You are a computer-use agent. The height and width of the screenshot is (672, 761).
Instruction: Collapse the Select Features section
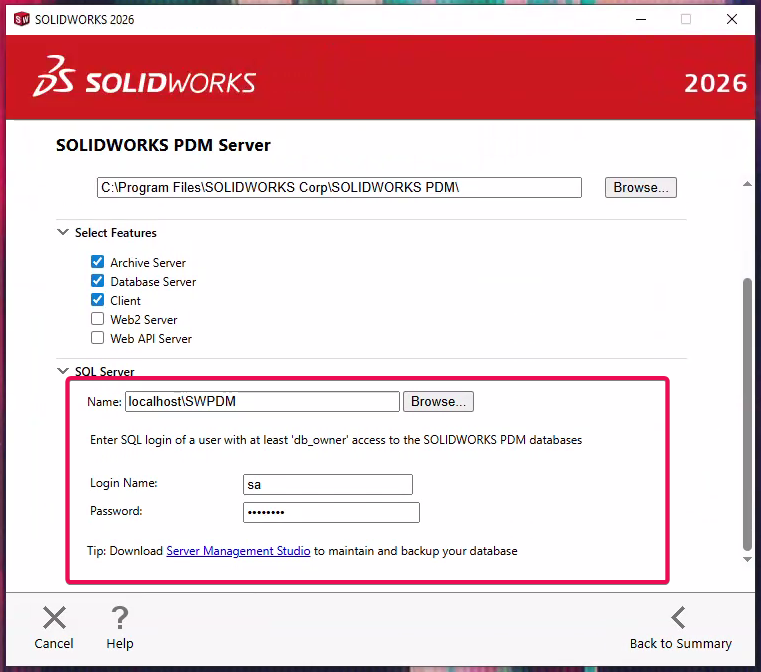(63, 233)
